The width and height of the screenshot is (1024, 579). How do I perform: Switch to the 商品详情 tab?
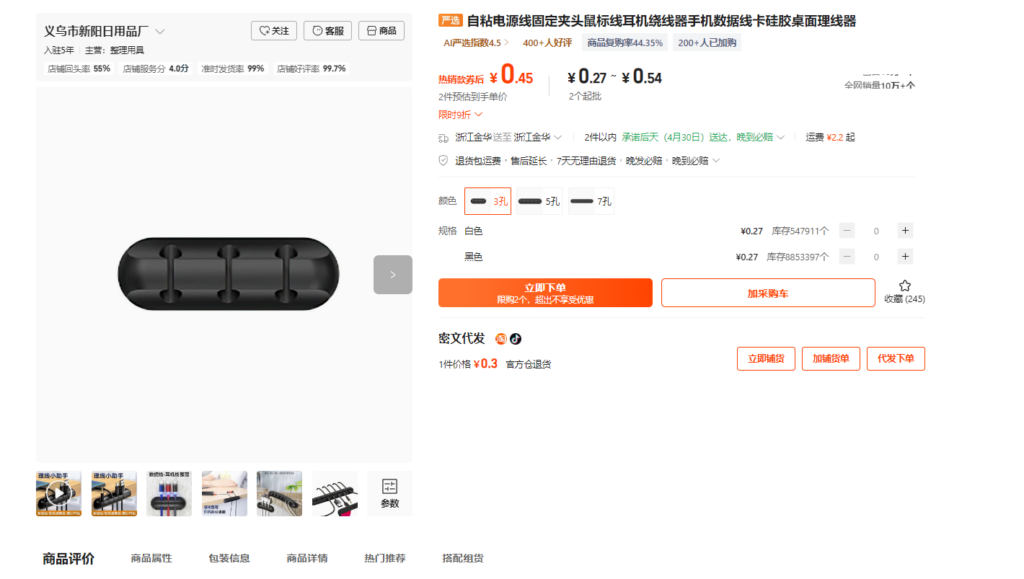[307, 558]
